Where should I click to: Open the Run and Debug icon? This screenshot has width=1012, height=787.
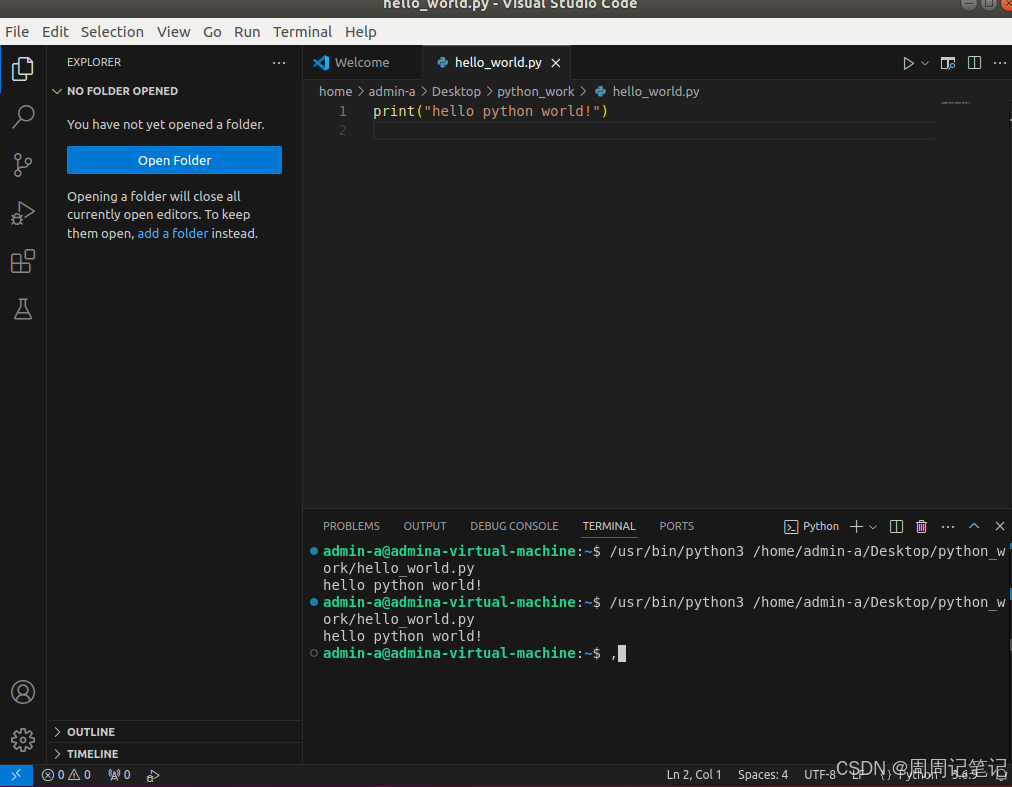coord(22,213)
